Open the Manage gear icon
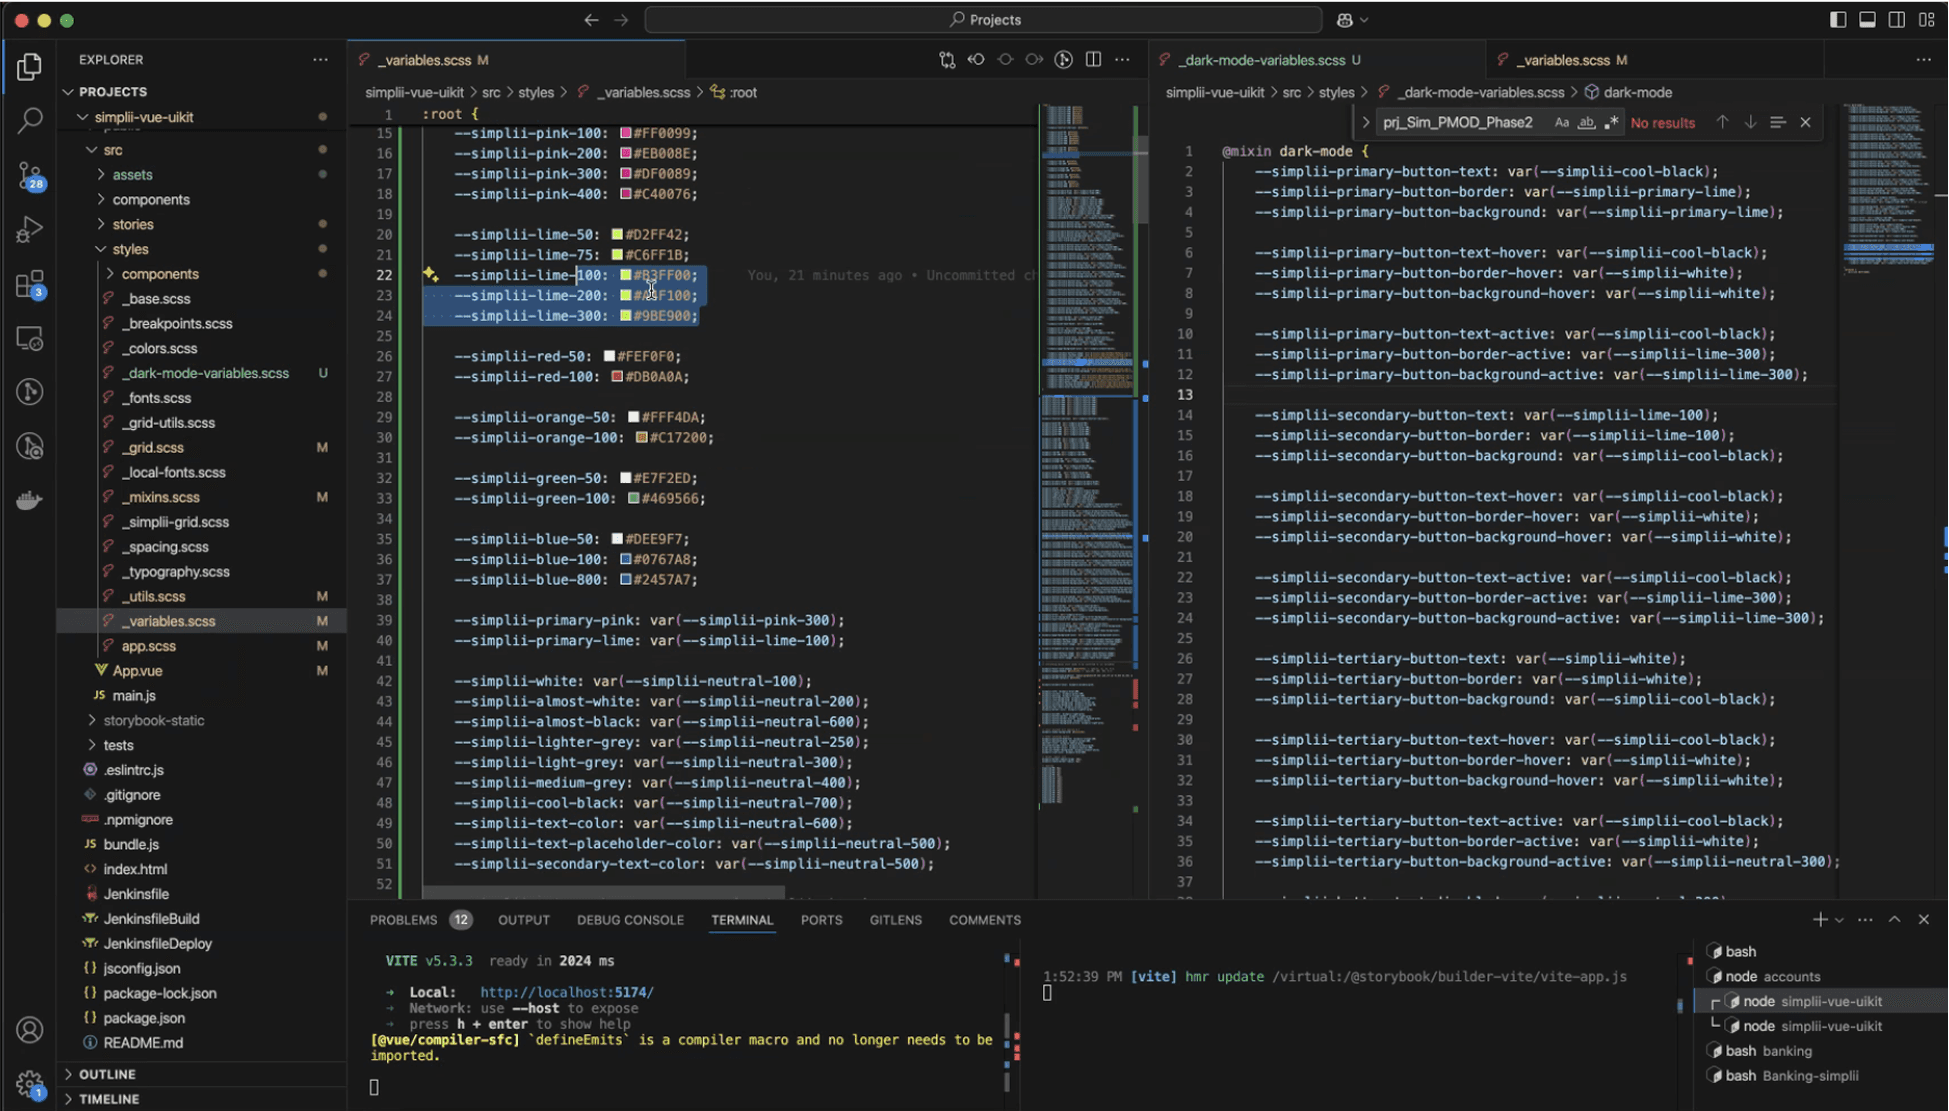 pyautogui.click(x=29, y=1084)
